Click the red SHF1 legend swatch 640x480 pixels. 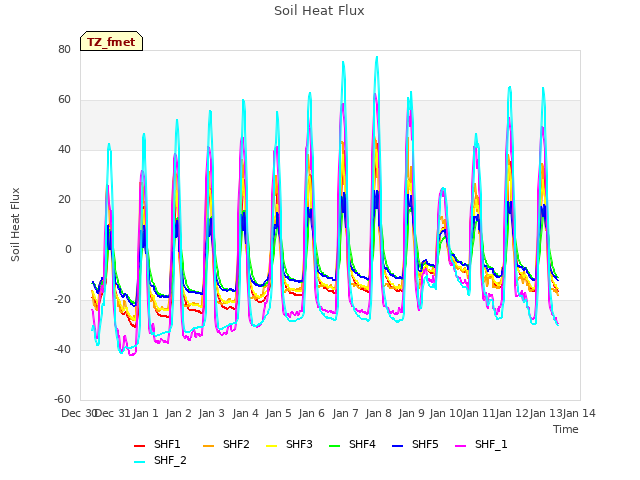point(140,446)
